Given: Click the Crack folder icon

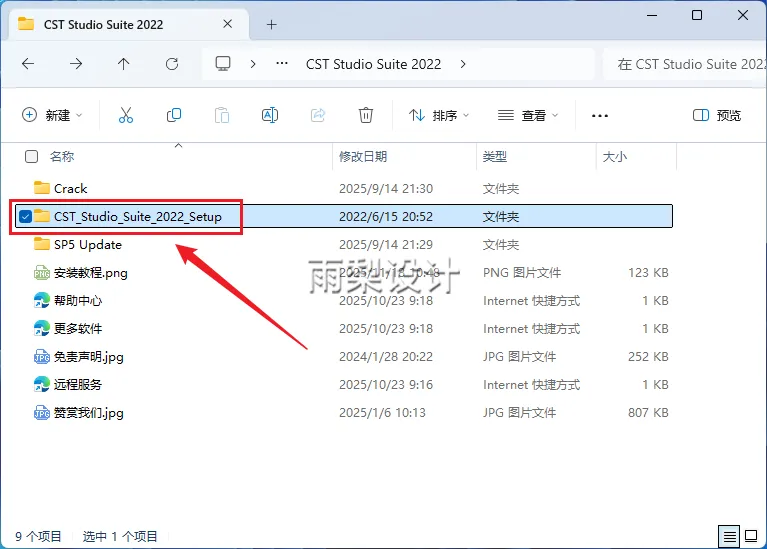Looking at the screenshot, I should (42, 188).
